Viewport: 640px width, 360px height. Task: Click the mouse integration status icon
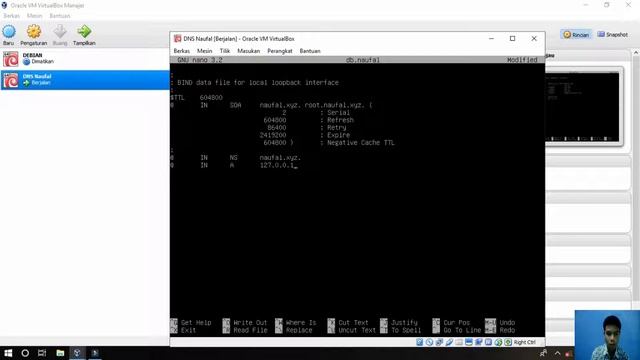click(x=498, y=342)
